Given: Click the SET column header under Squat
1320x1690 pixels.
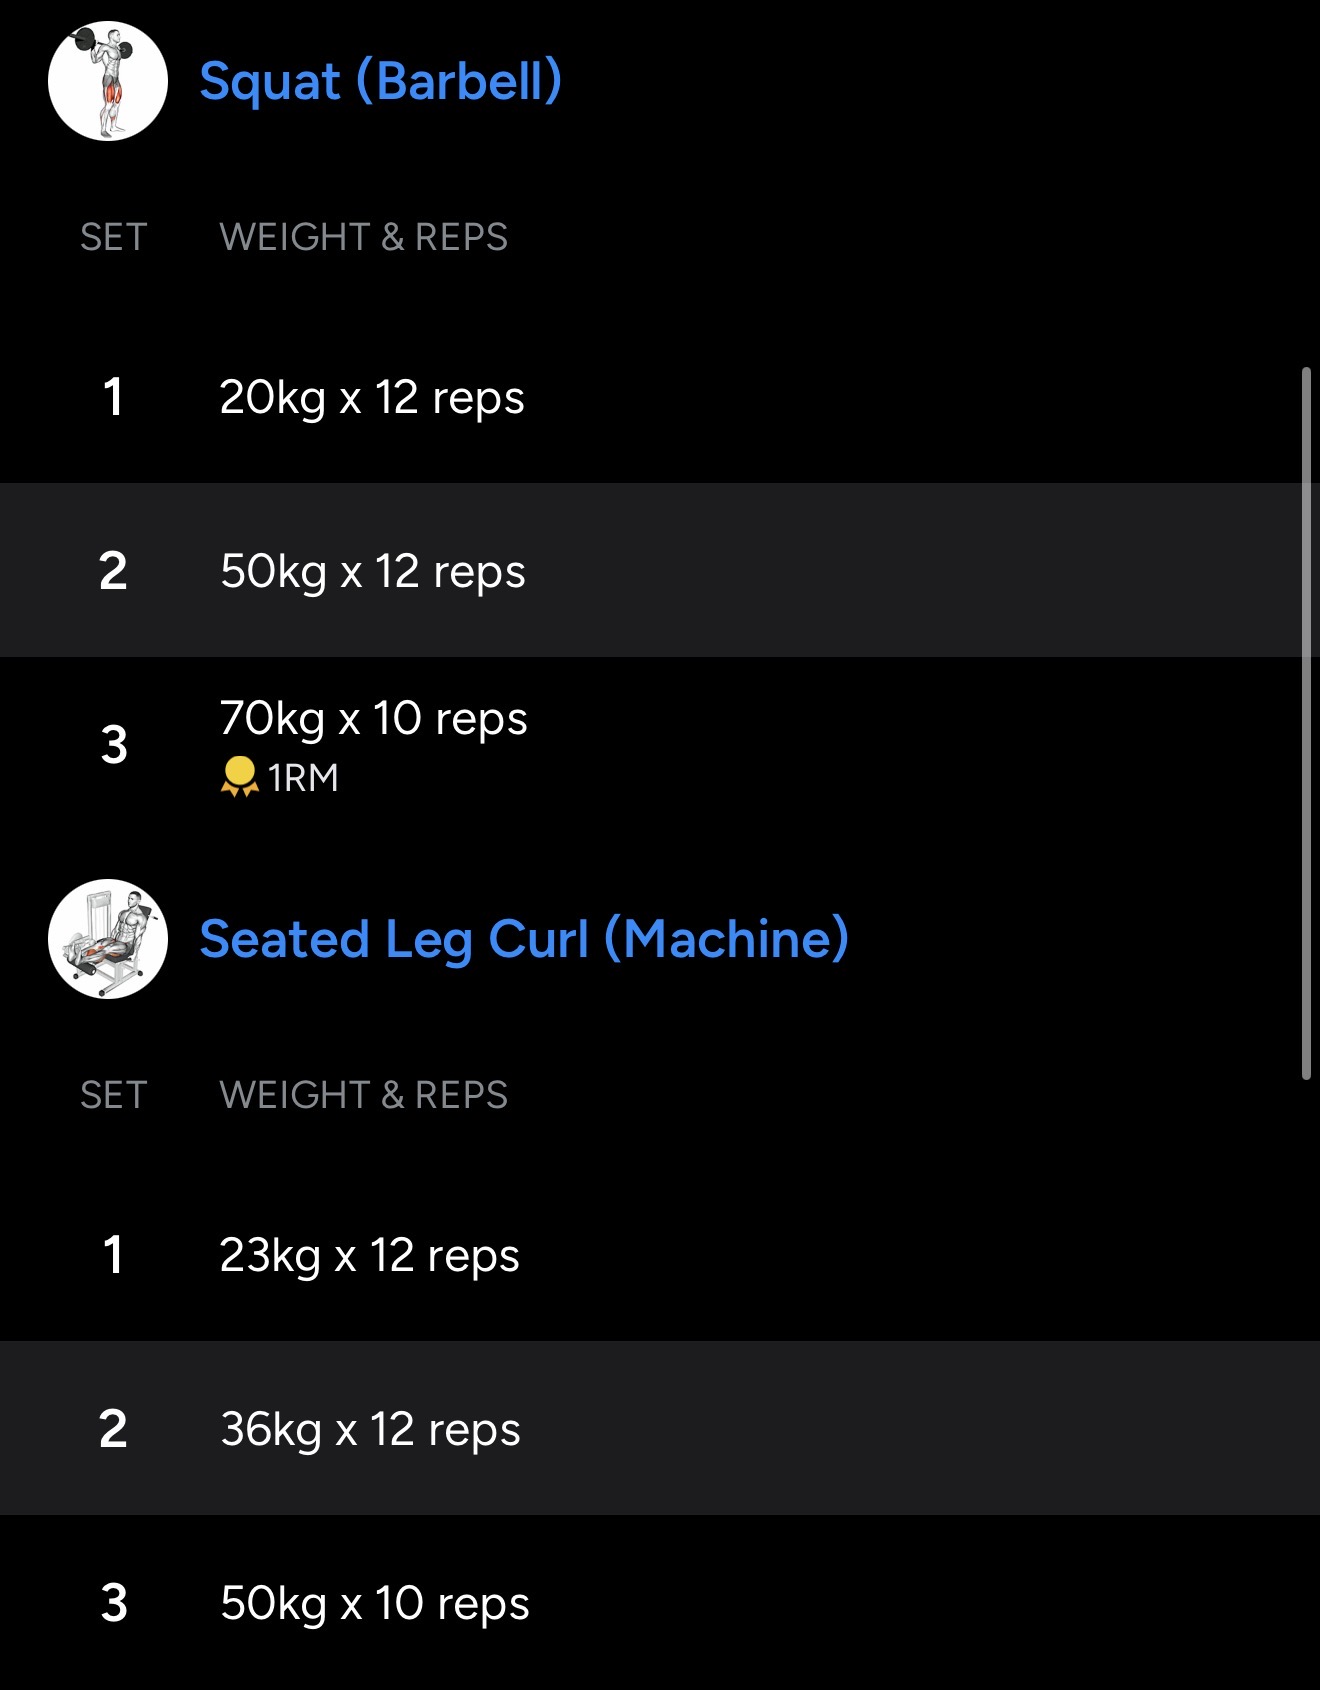Looking at the screenshot, I should (x=114, y=237).
